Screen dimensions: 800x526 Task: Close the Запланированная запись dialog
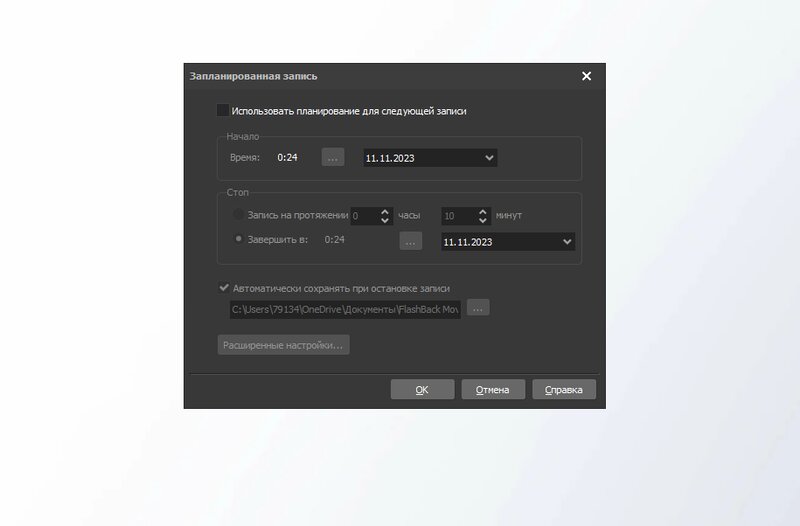587,76
